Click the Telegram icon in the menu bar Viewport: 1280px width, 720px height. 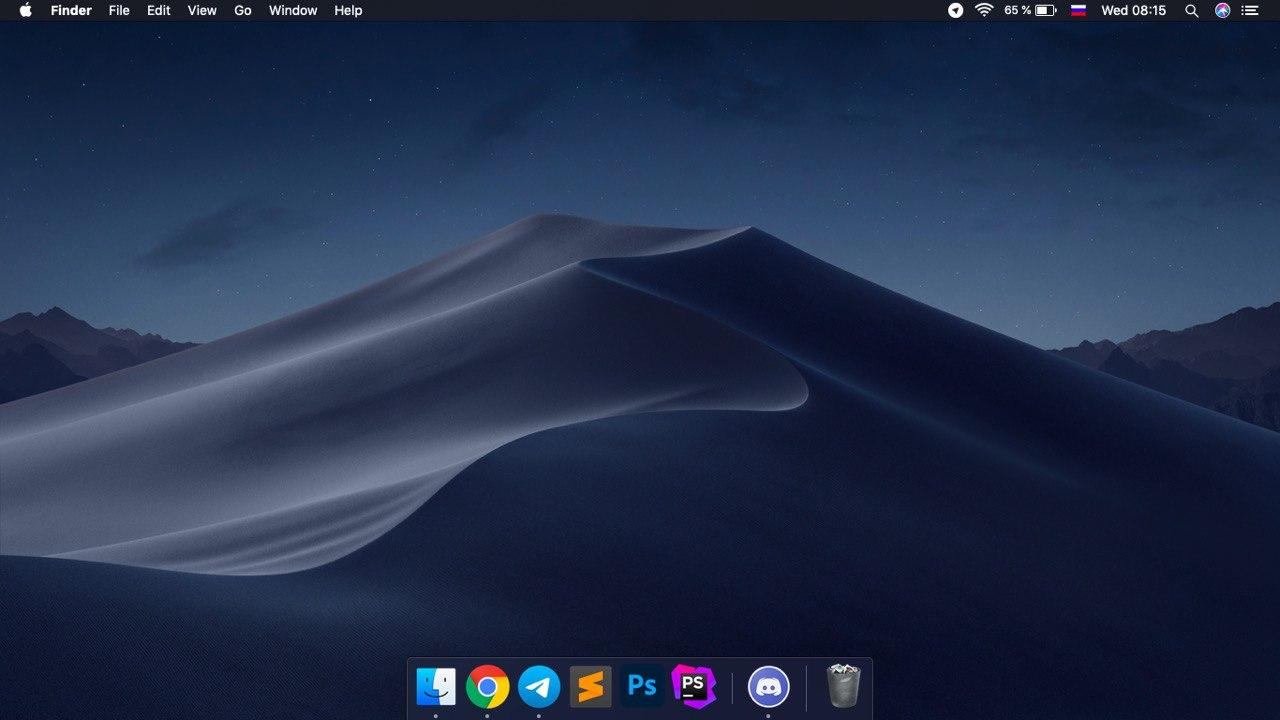pyautogui.click(x=956, y=10)
